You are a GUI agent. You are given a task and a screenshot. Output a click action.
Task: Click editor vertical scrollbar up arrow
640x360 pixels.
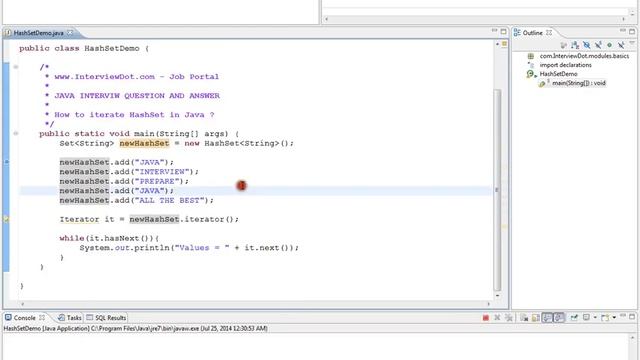point(497,44)
